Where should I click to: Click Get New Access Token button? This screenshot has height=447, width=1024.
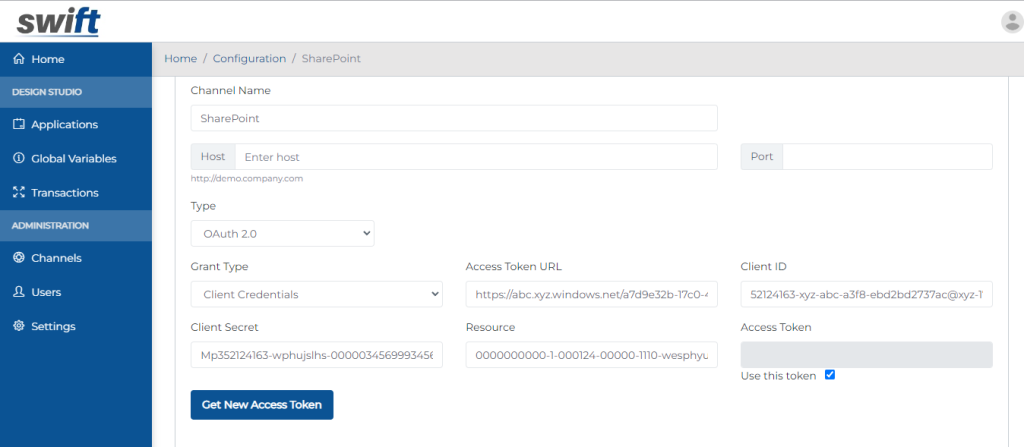pos(262,405)
